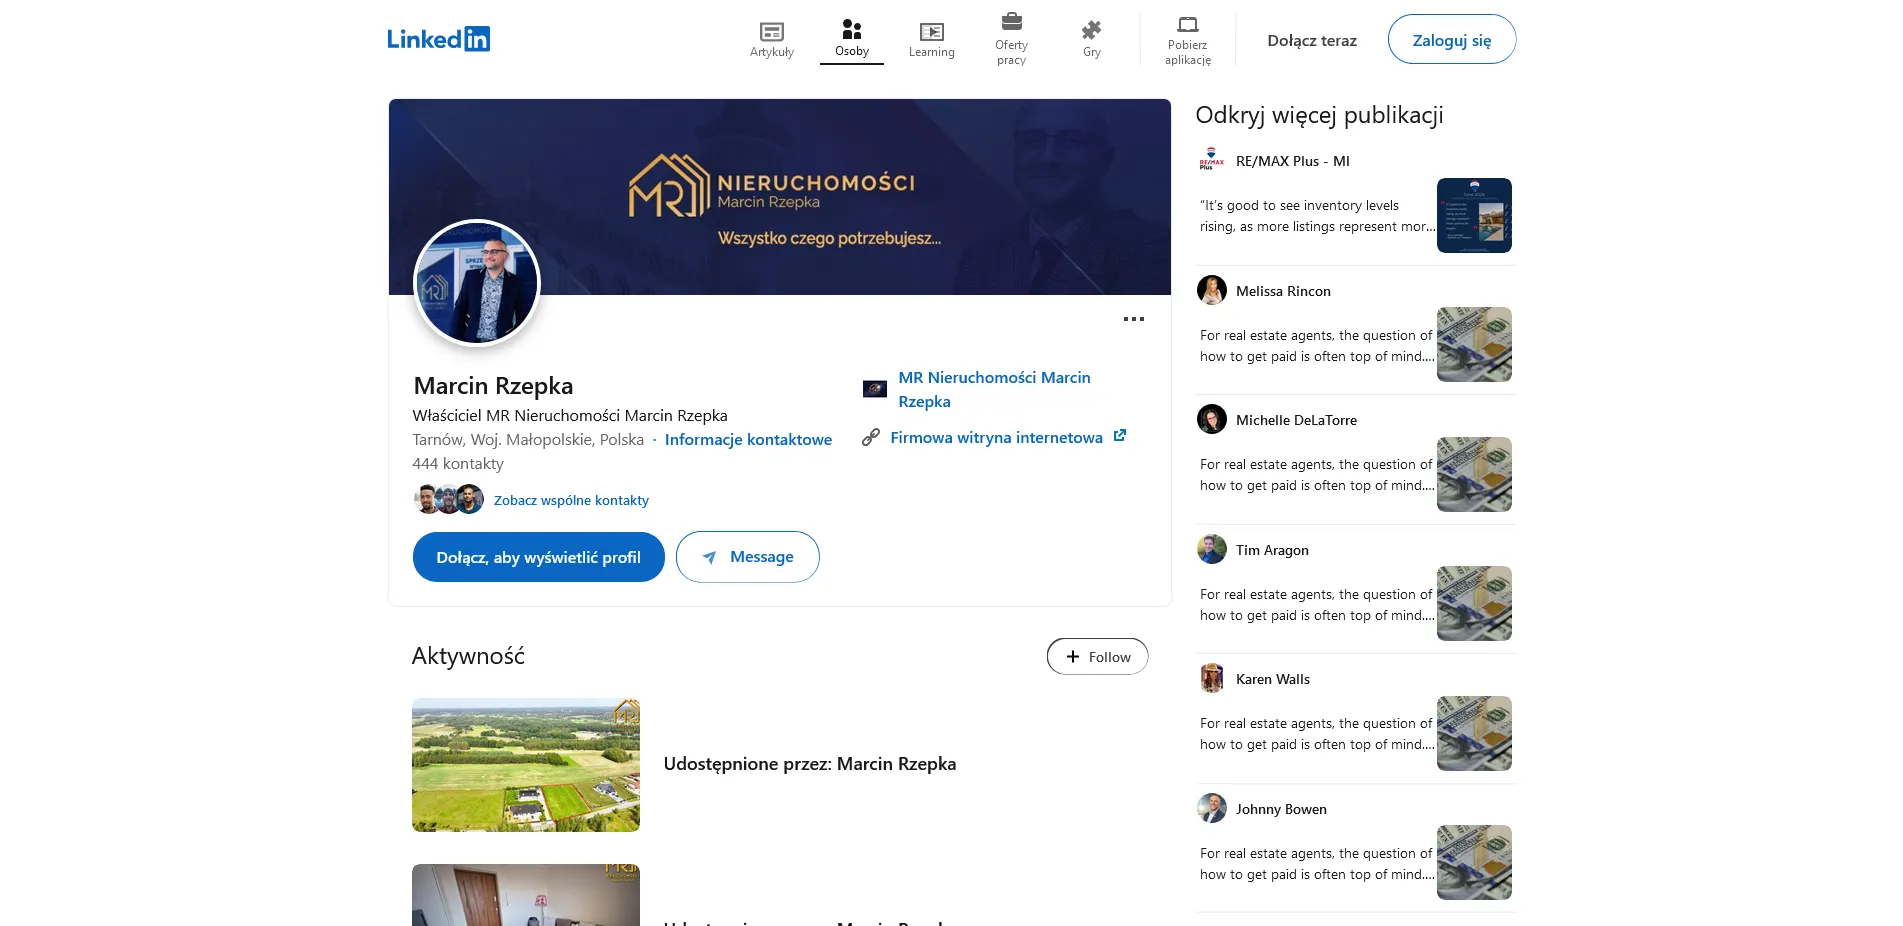Open Tim Aragon's name link

1272,550
